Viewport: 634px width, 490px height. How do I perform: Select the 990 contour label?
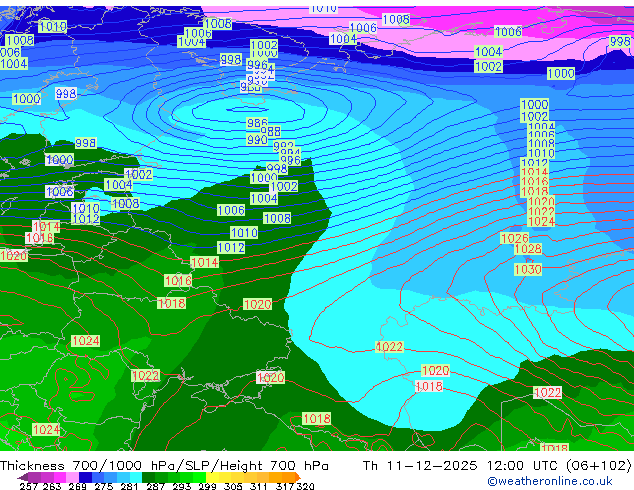[x=257, y=140]
